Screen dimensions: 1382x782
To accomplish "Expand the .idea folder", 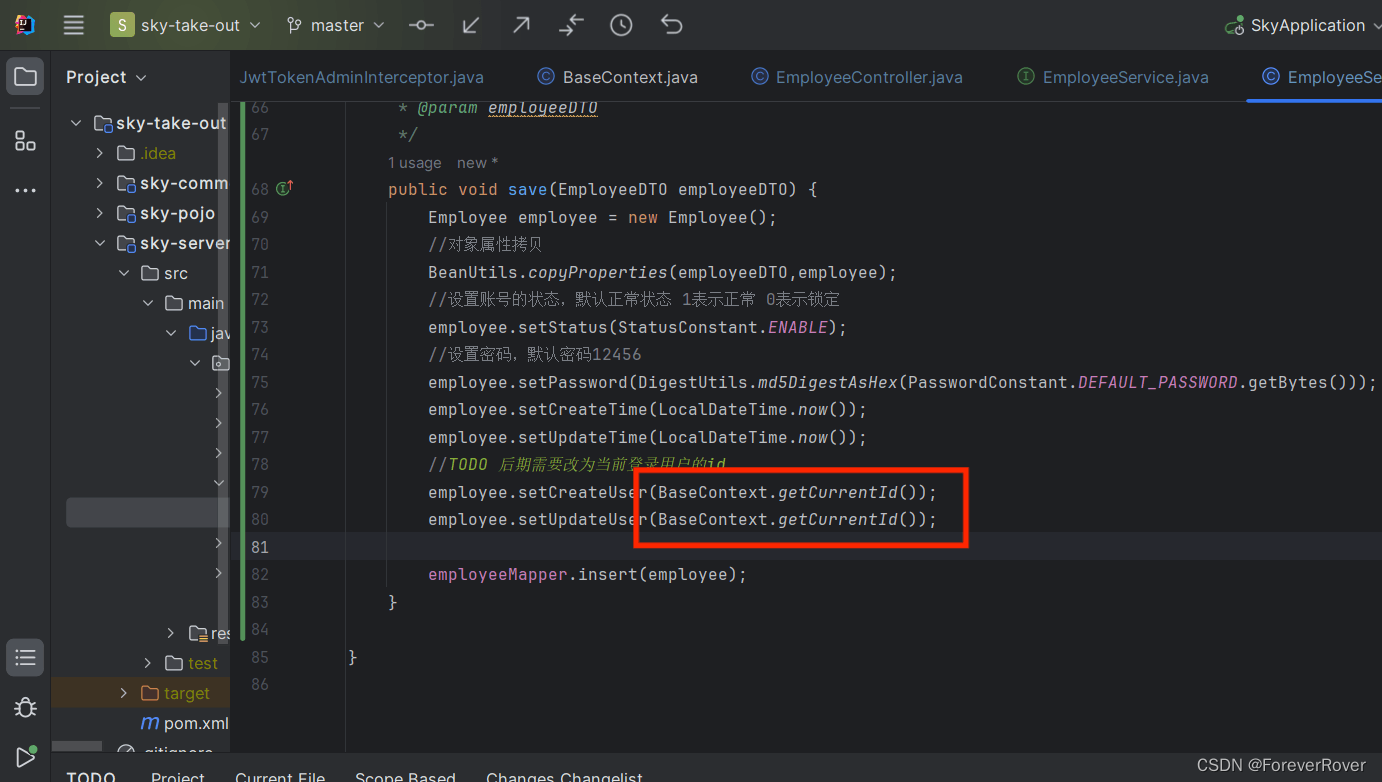I will pos(99,153).
